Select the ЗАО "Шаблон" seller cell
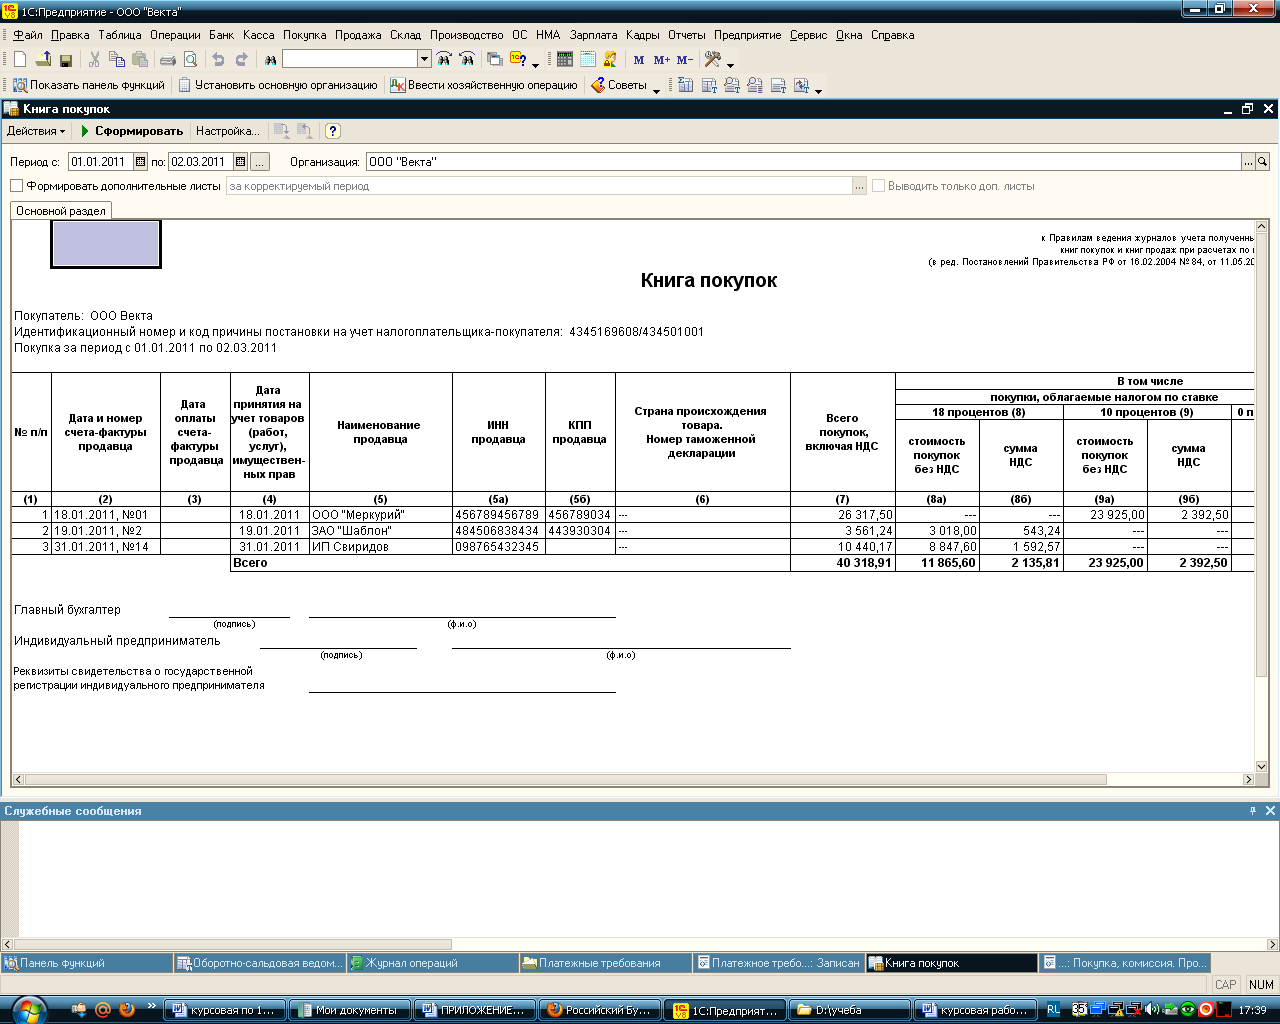Image resolution: width=1280 pixels, height=1024 pixels. pyautogui.click(x=381, y=531)
